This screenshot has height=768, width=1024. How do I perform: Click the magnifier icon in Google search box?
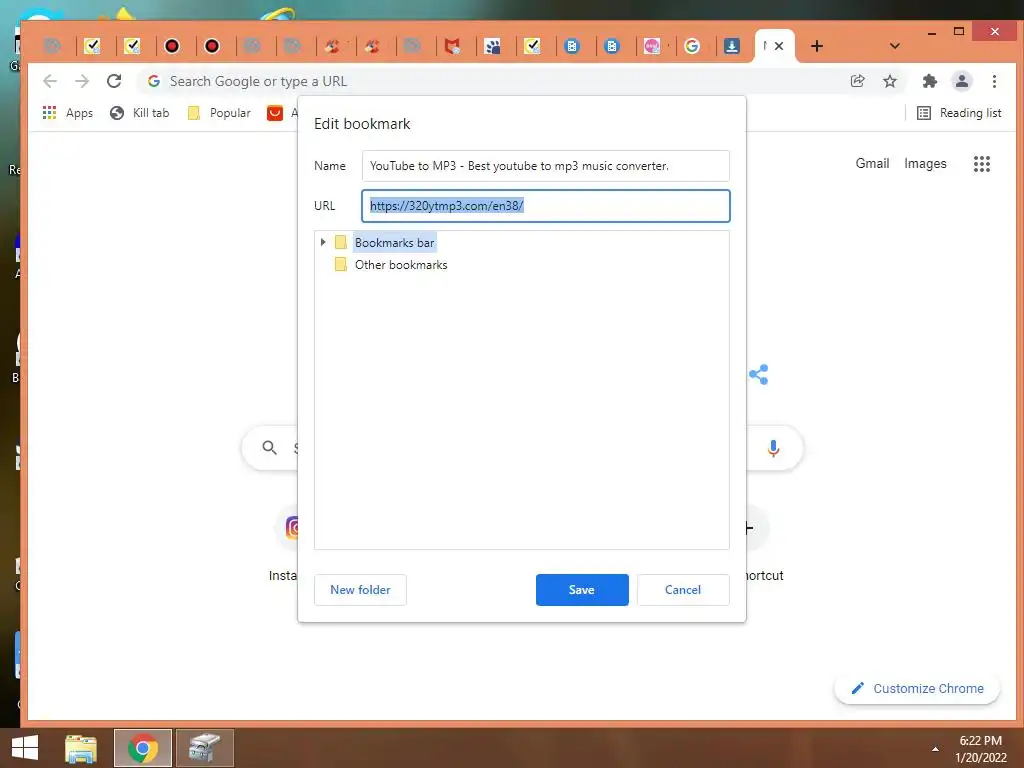[270, 447]
